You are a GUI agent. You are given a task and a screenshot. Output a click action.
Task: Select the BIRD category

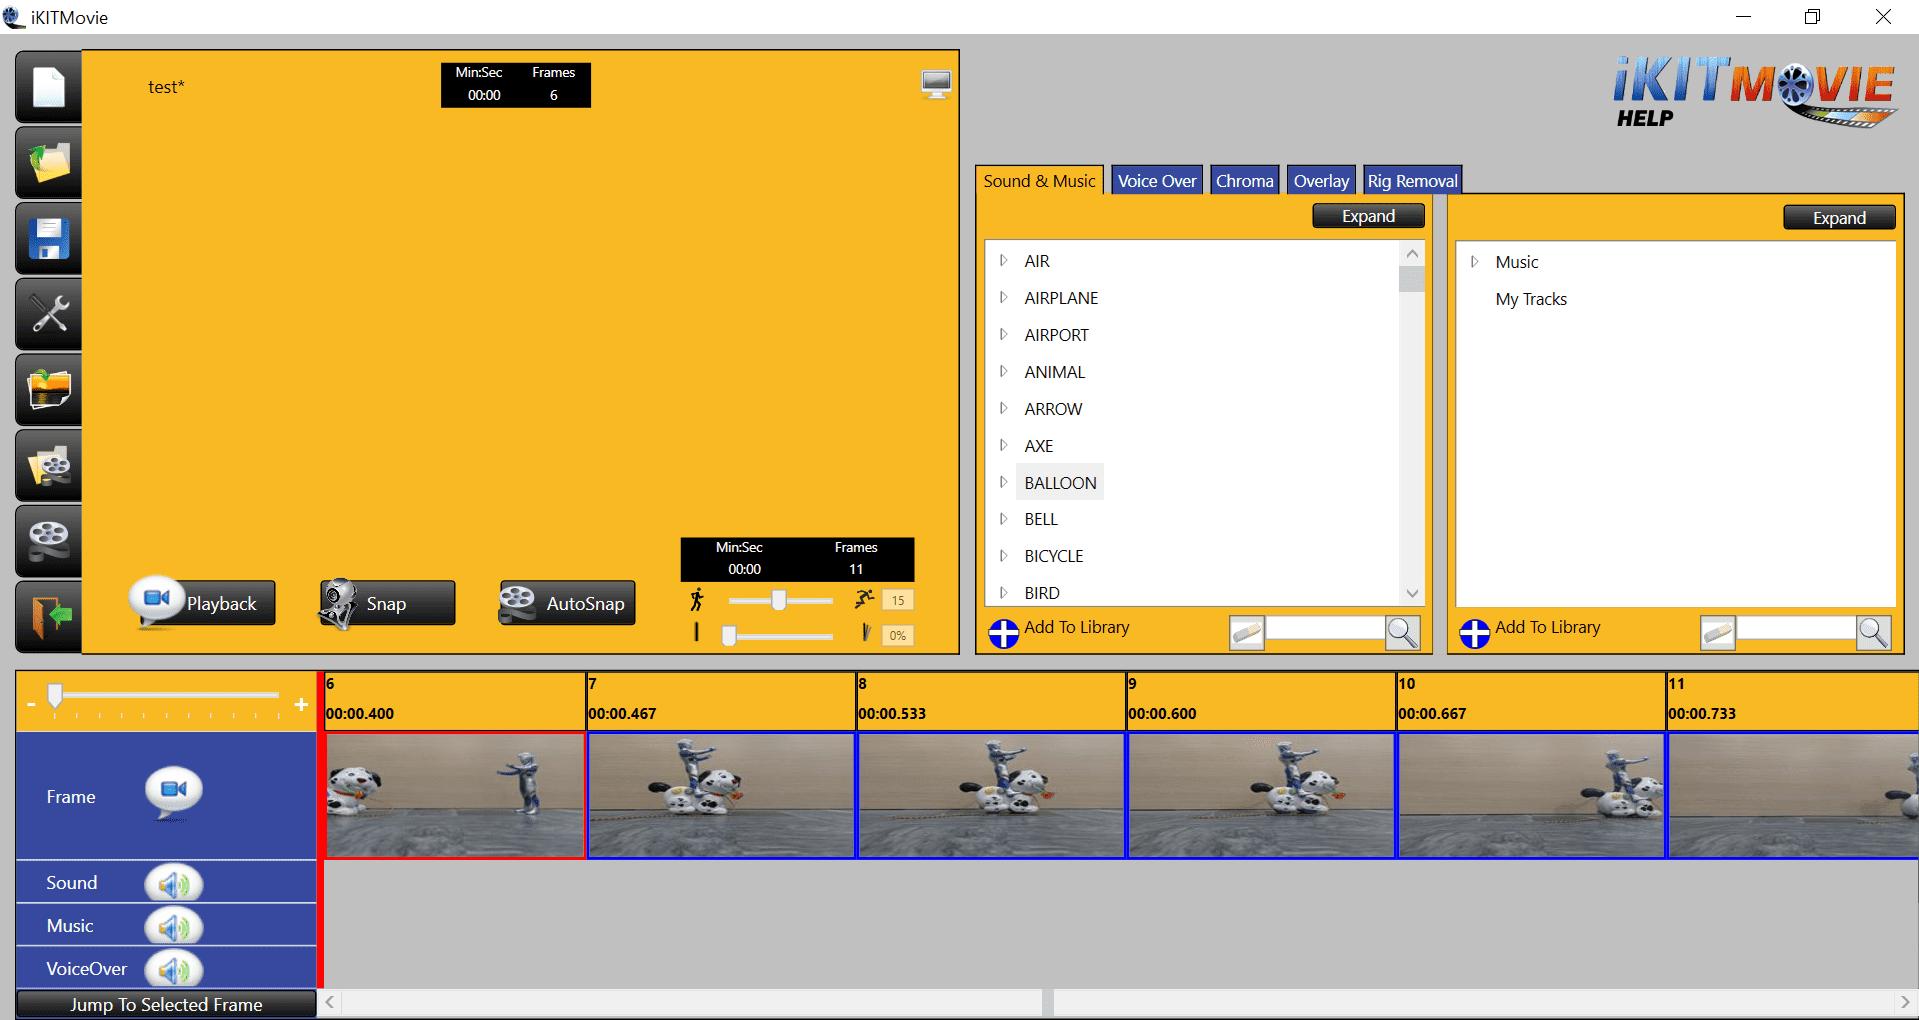pyautogui.click(x=1042, y=593)
